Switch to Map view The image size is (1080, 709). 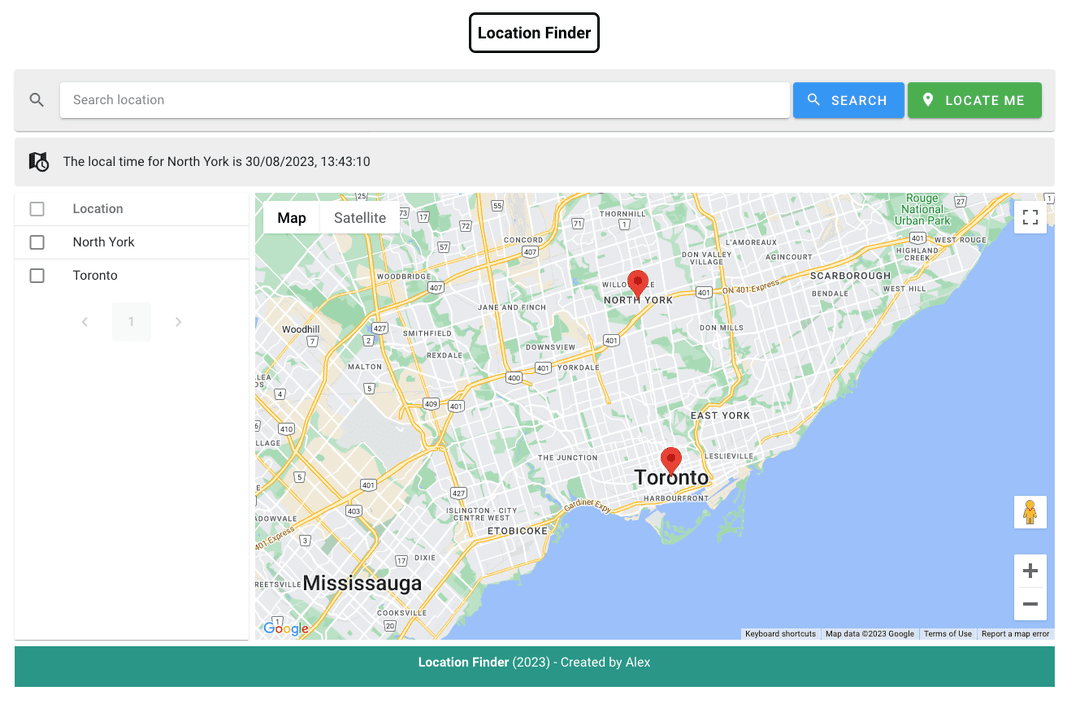click(x=291, y=217)
